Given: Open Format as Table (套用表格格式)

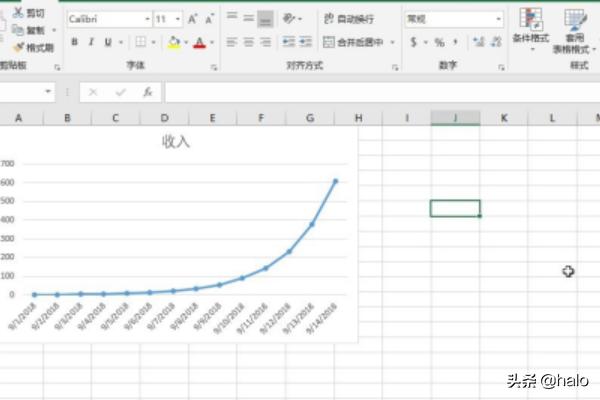Looking at the screenshot, I should [574, 31].
